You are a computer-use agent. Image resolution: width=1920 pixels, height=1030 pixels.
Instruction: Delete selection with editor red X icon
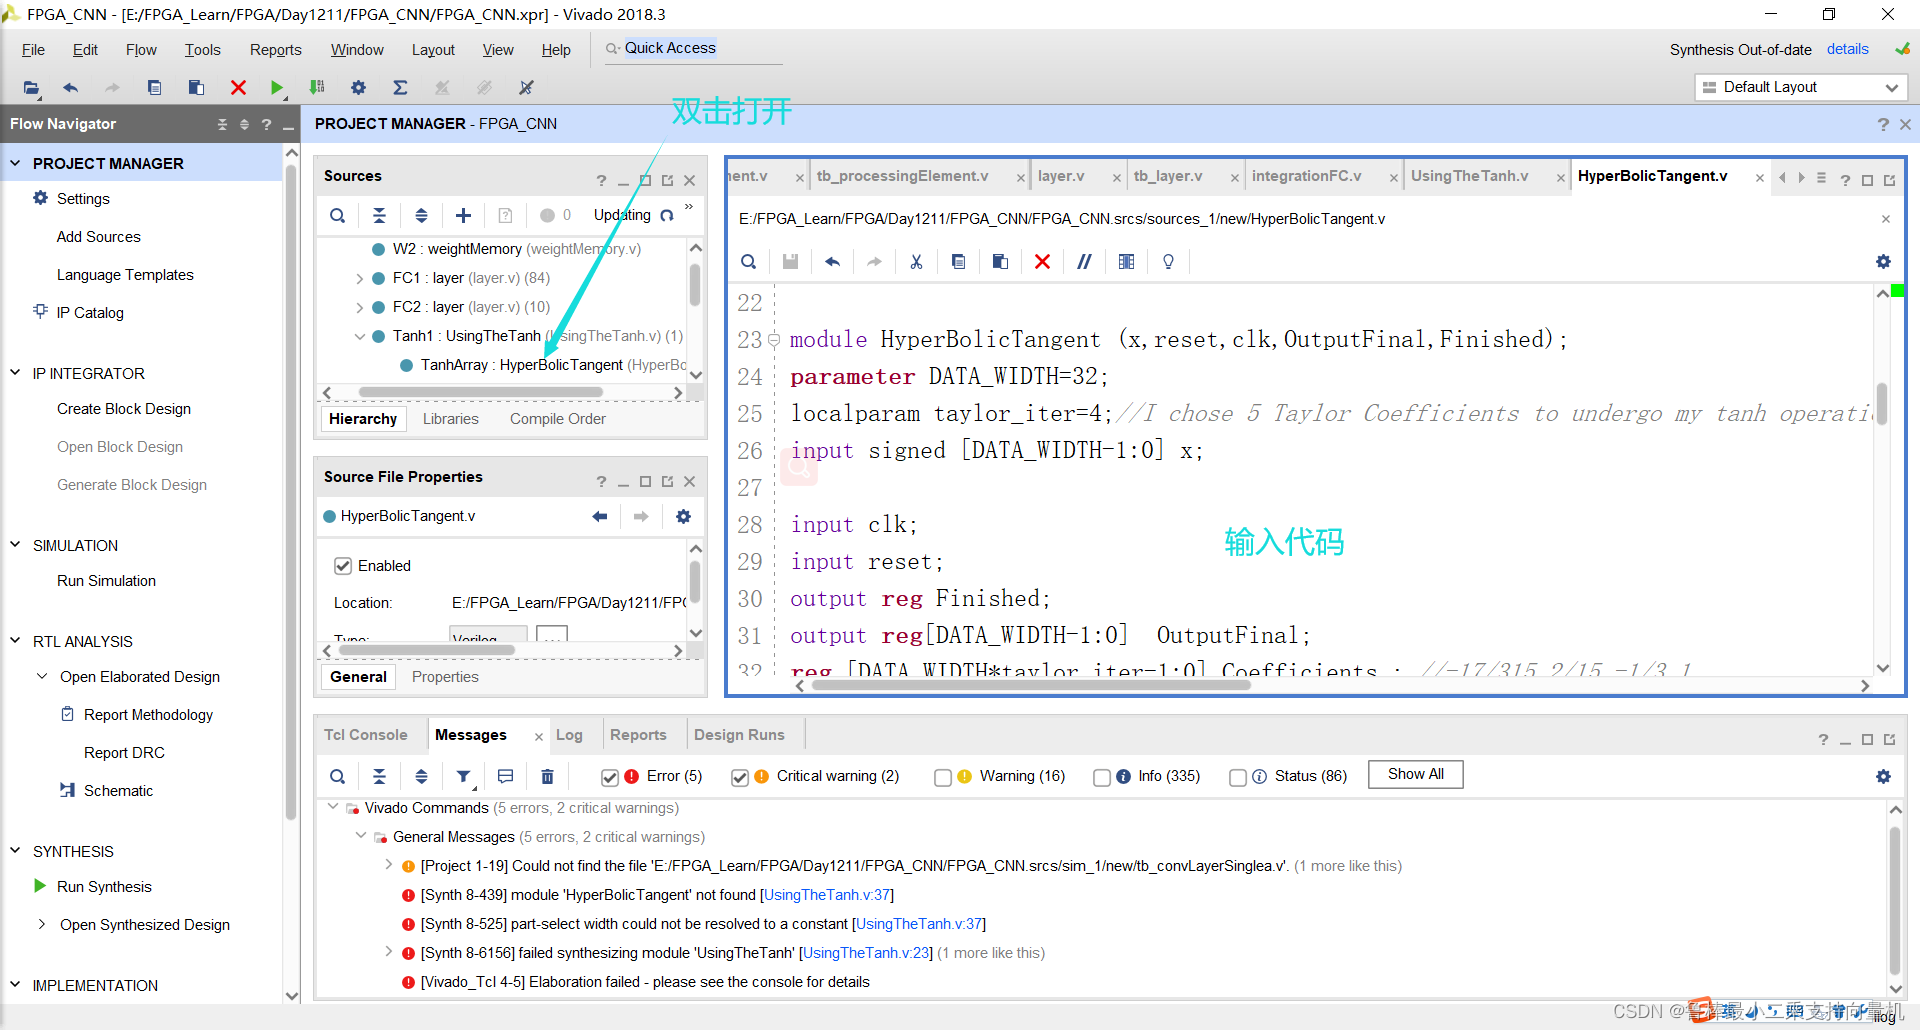click(1042, 262)
